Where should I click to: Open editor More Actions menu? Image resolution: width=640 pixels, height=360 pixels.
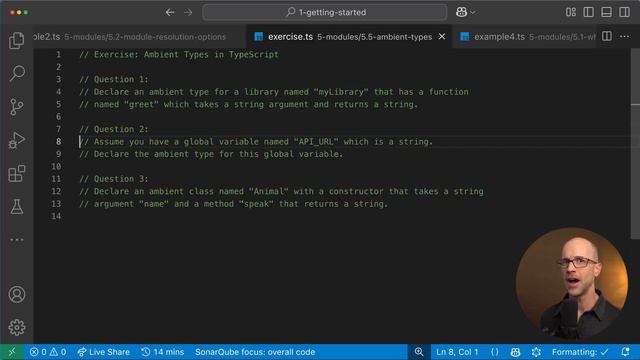[624, 36]
